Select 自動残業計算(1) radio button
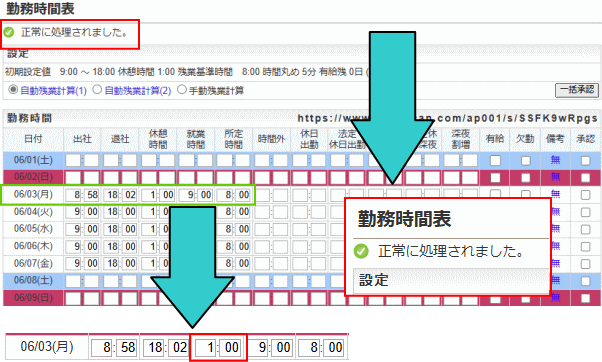602x362 pixels. 13,90
